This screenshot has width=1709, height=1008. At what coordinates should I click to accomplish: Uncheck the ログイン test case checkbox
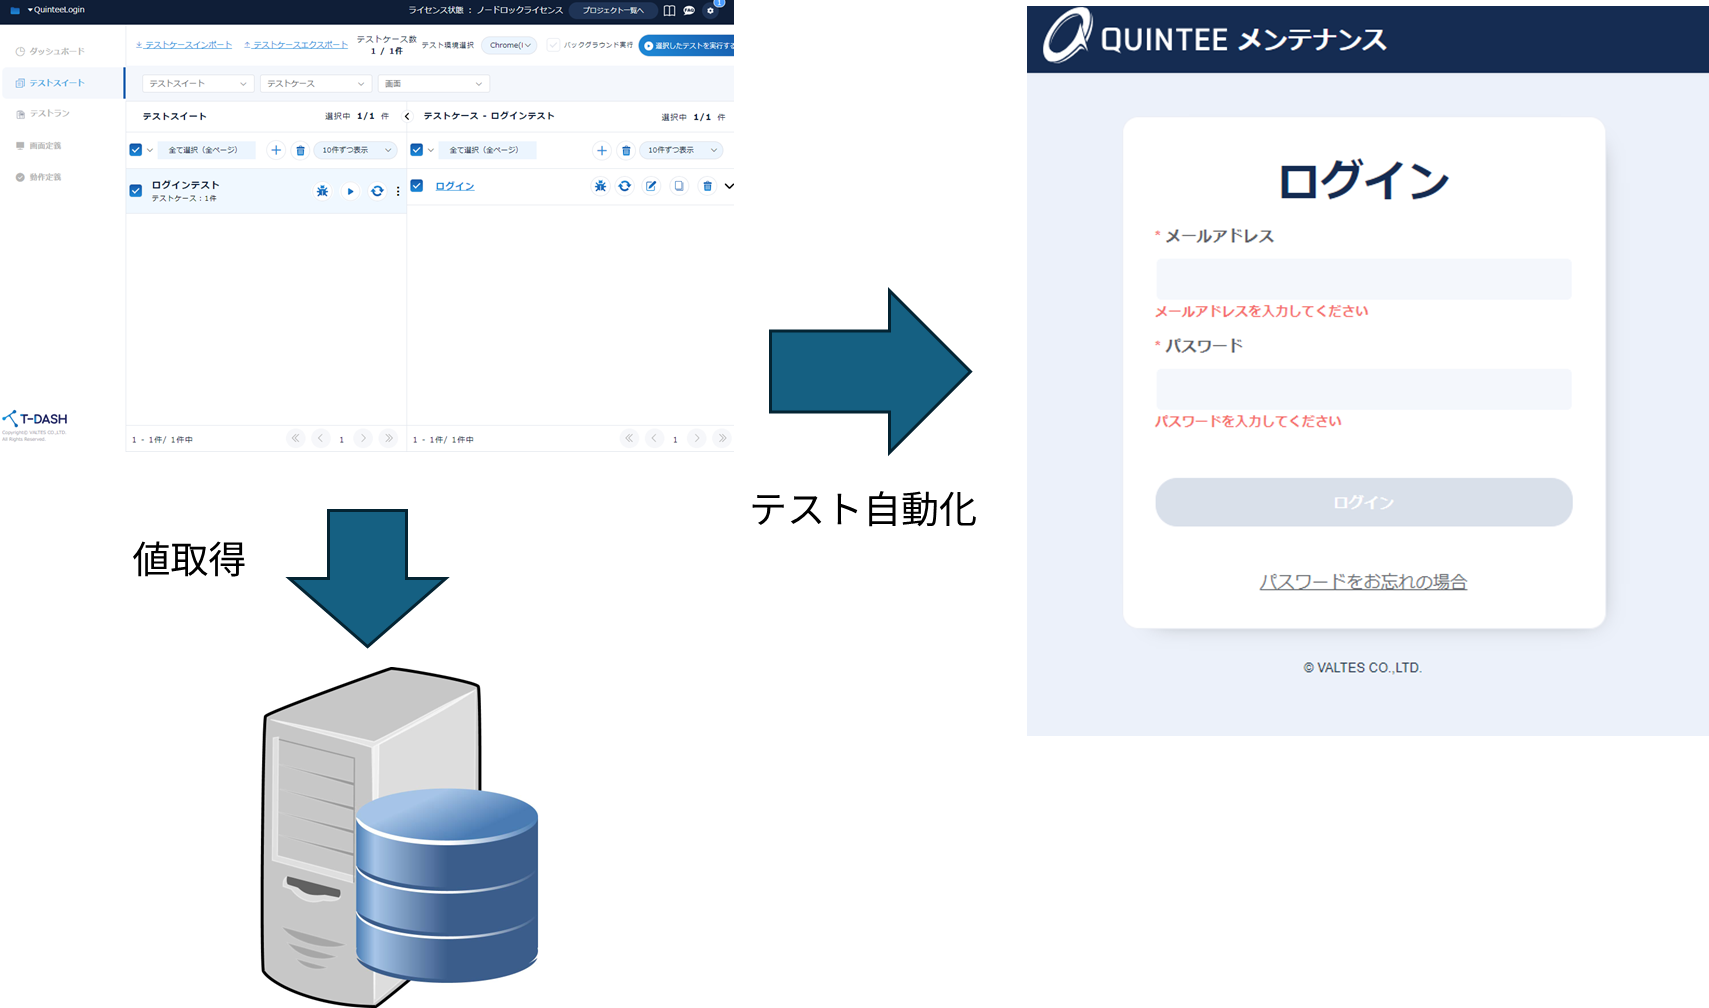pos(417,186)
